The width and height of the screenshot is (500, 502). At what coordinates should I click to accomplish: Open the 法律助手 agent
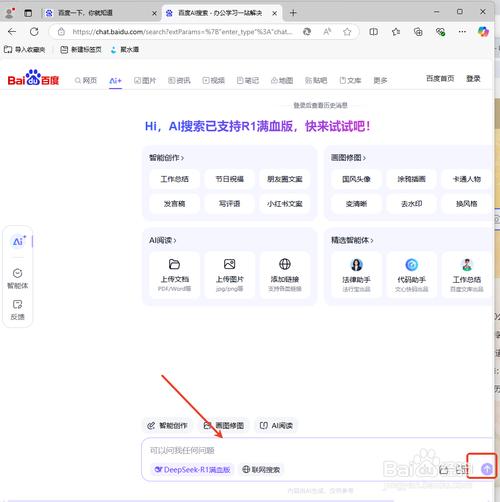pos(356,275)
